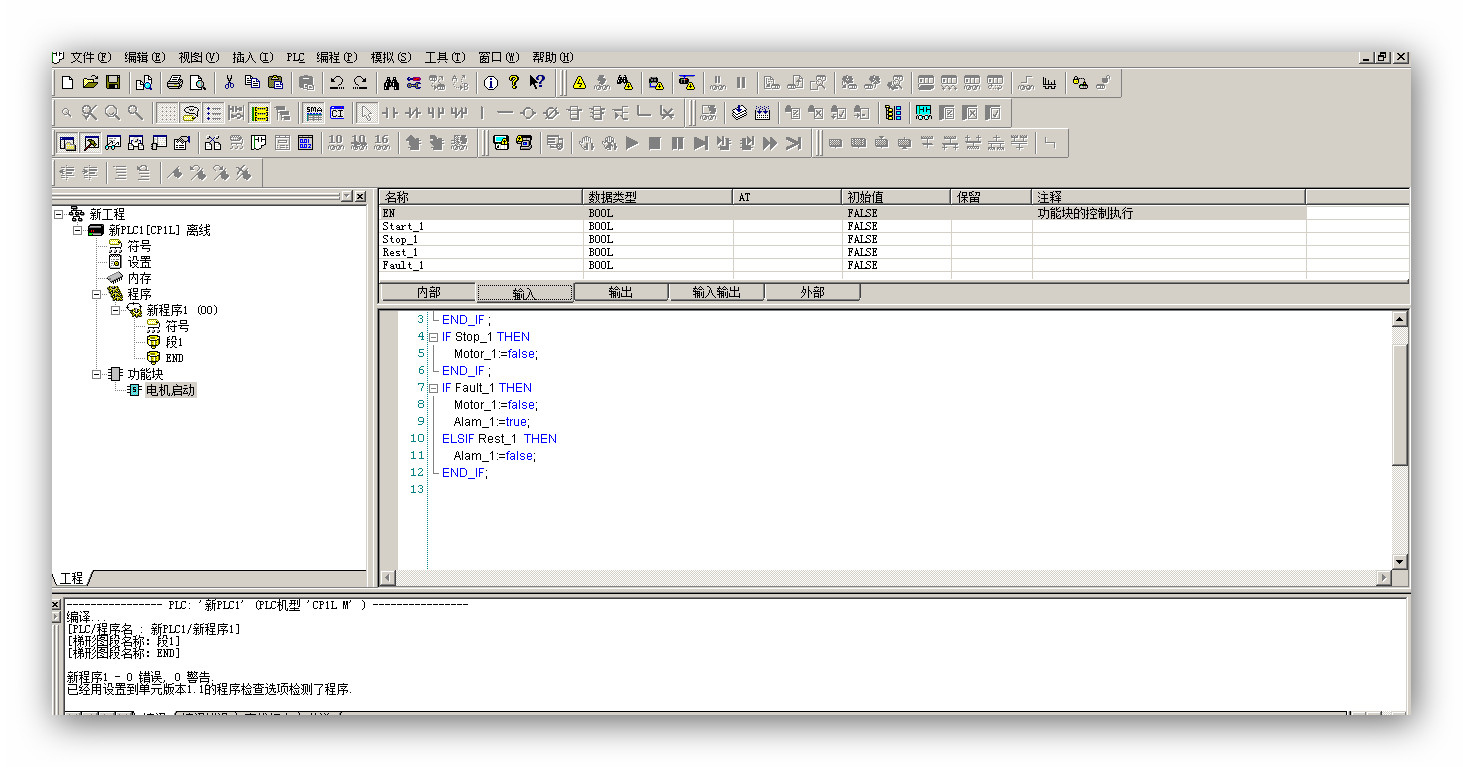The height and width of the screenshot is (767, 1463).
Task: Toggle the grid display button
Action: click(168, 113)
